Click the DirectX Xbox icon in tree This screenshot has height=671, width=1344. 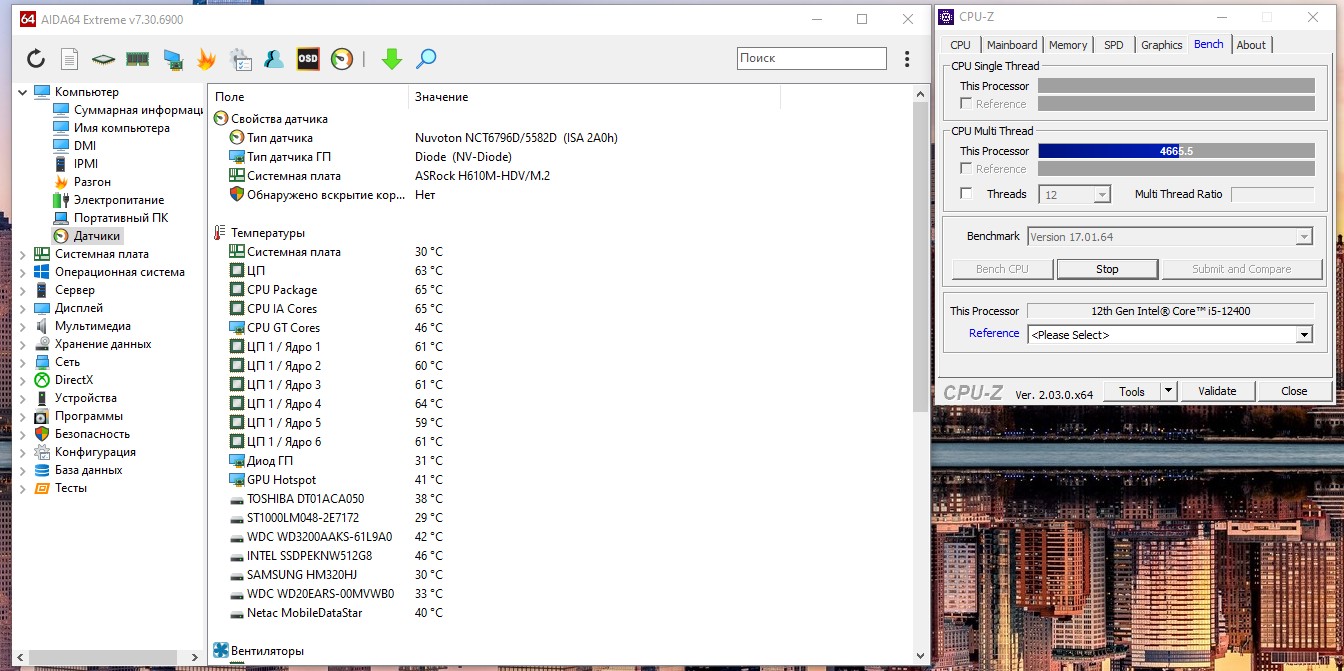(42, 380)
